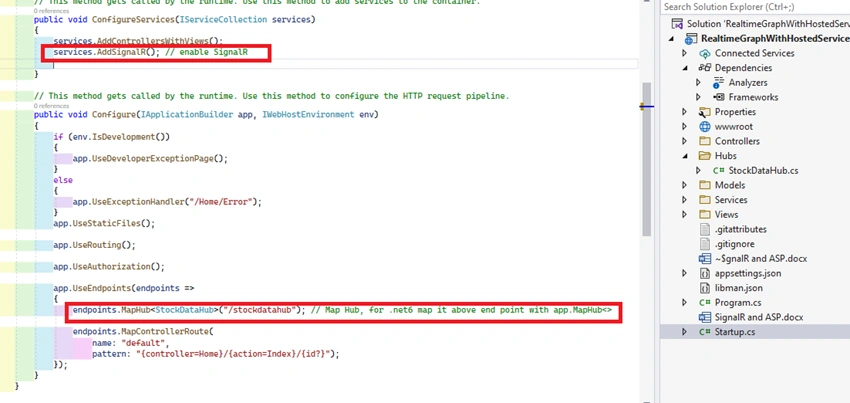This screenshot has height=403, width=850.
Task: Expand the appsettings.json node
Action: [x=684, y=273]
